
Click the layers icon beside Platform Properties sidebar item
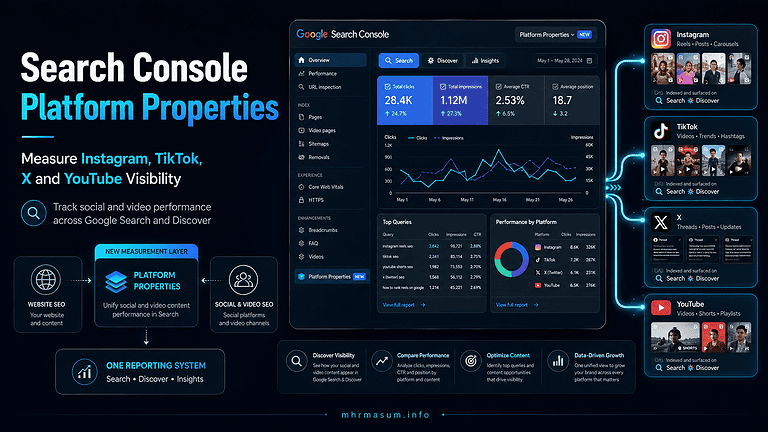point(301,276)
